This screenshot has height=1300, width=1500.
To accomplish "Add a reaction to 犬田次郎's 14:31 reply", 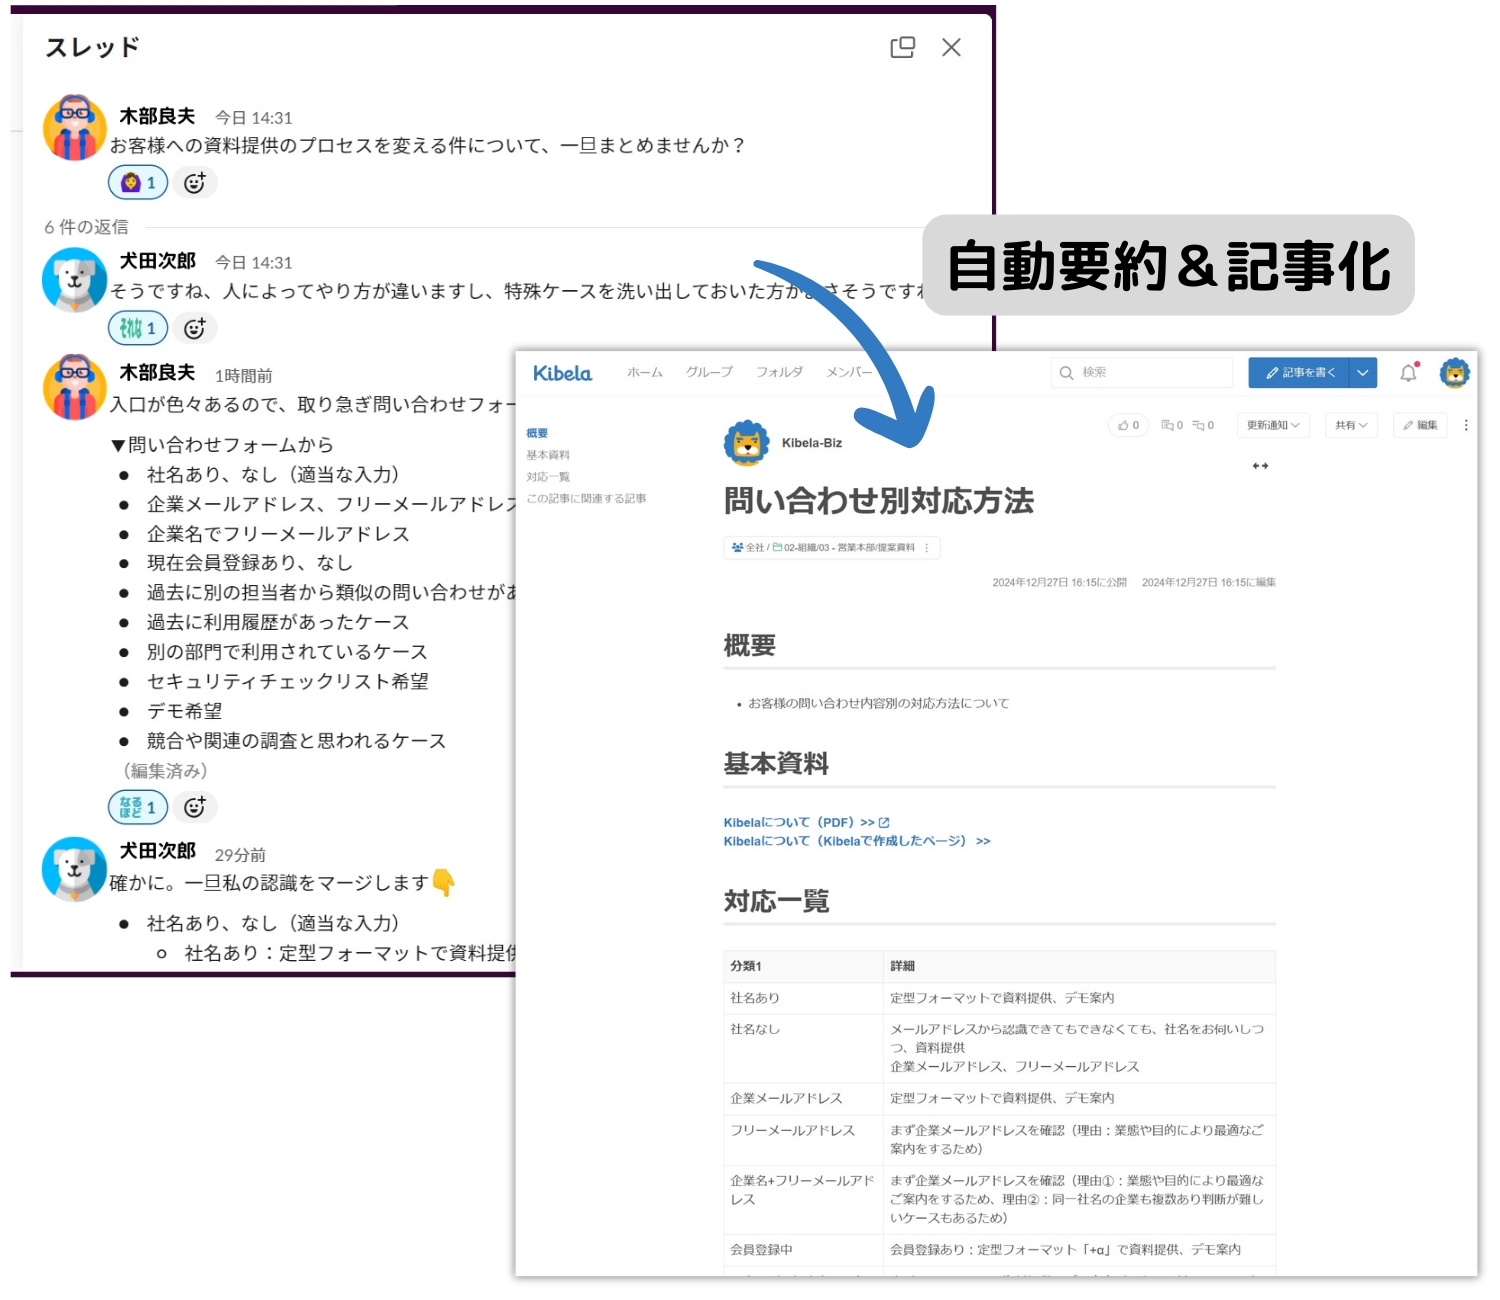I will (195, 328).
